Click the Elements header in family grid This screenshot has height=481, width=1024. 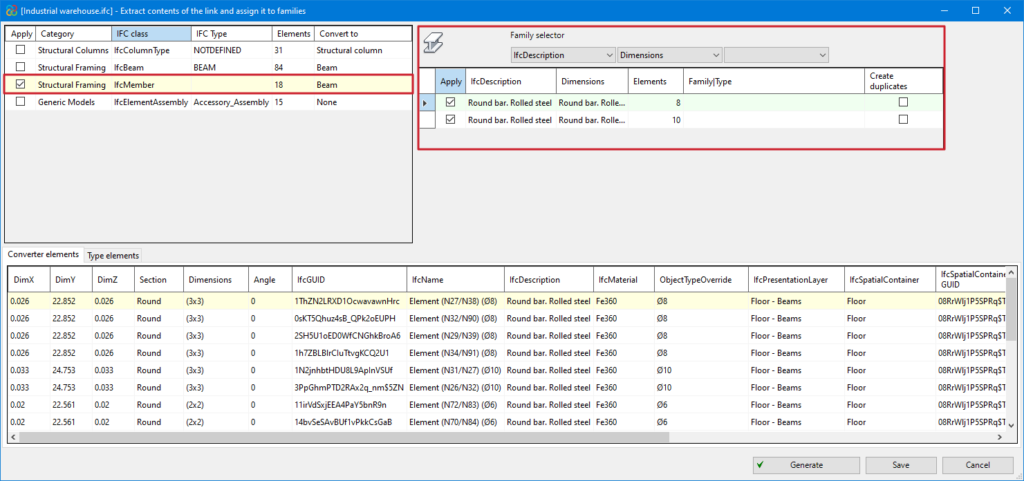(x=656, y=82)
